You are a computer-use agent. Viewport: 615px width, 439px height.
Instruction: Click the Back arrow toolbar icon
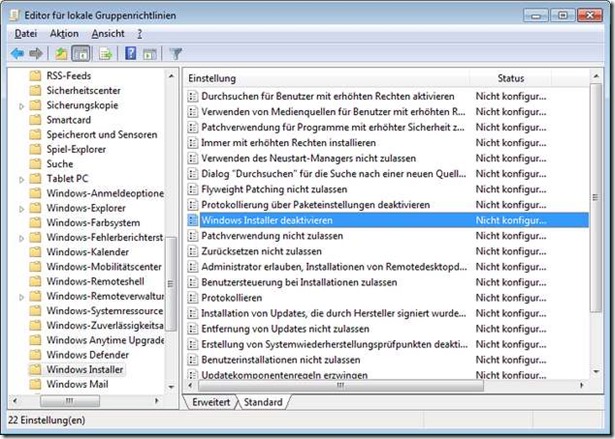click(x=17, y=53)
